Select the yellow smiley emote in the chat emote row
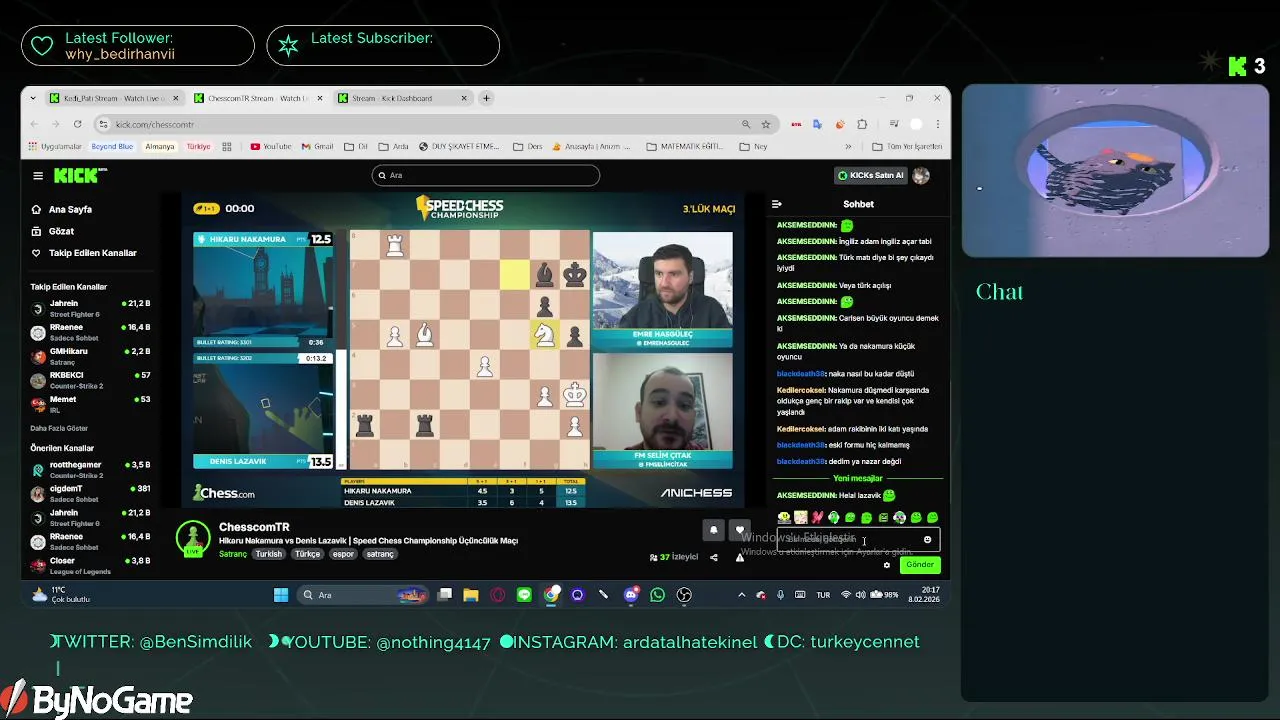This screenshot has width=1280, height=720. click(784, 518)
